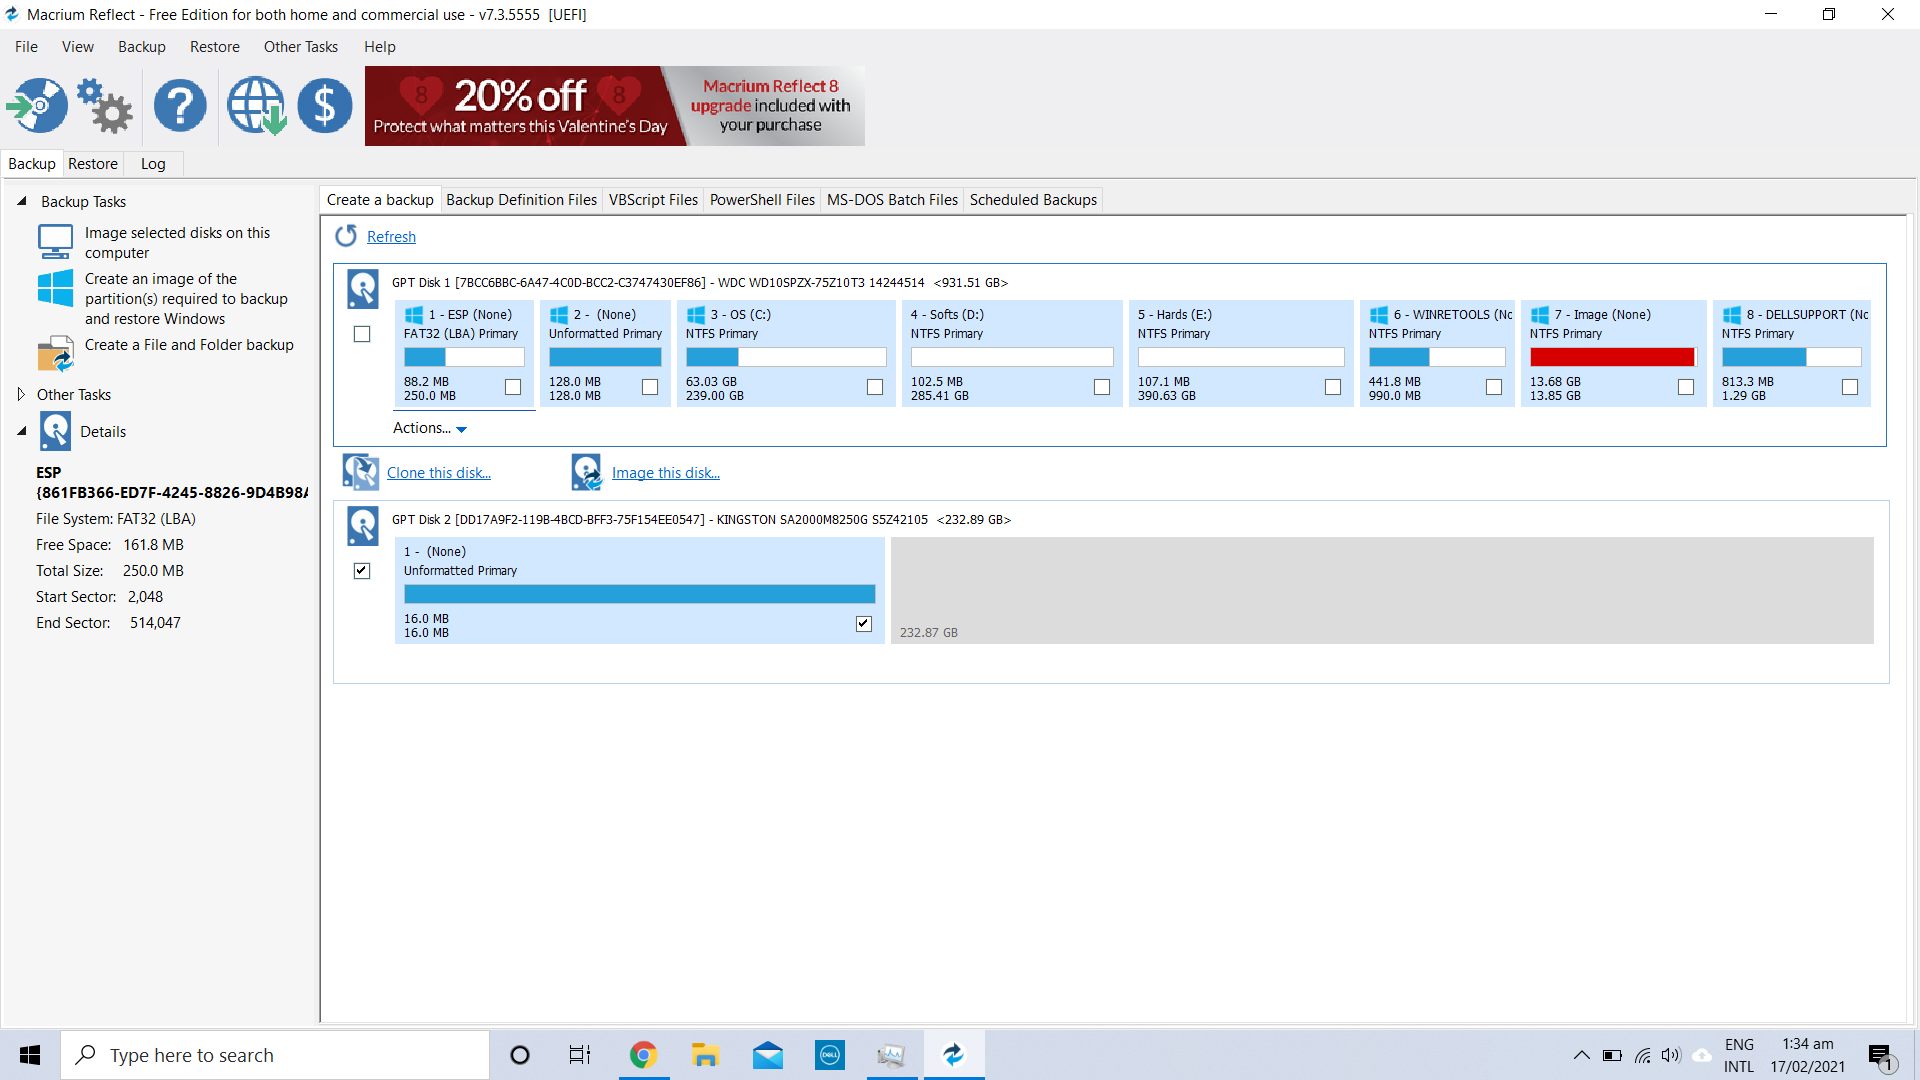Uncheck the GPT Disk 2 selection checkbox
Screen dimensions: 1920x1080
point(361,570)
